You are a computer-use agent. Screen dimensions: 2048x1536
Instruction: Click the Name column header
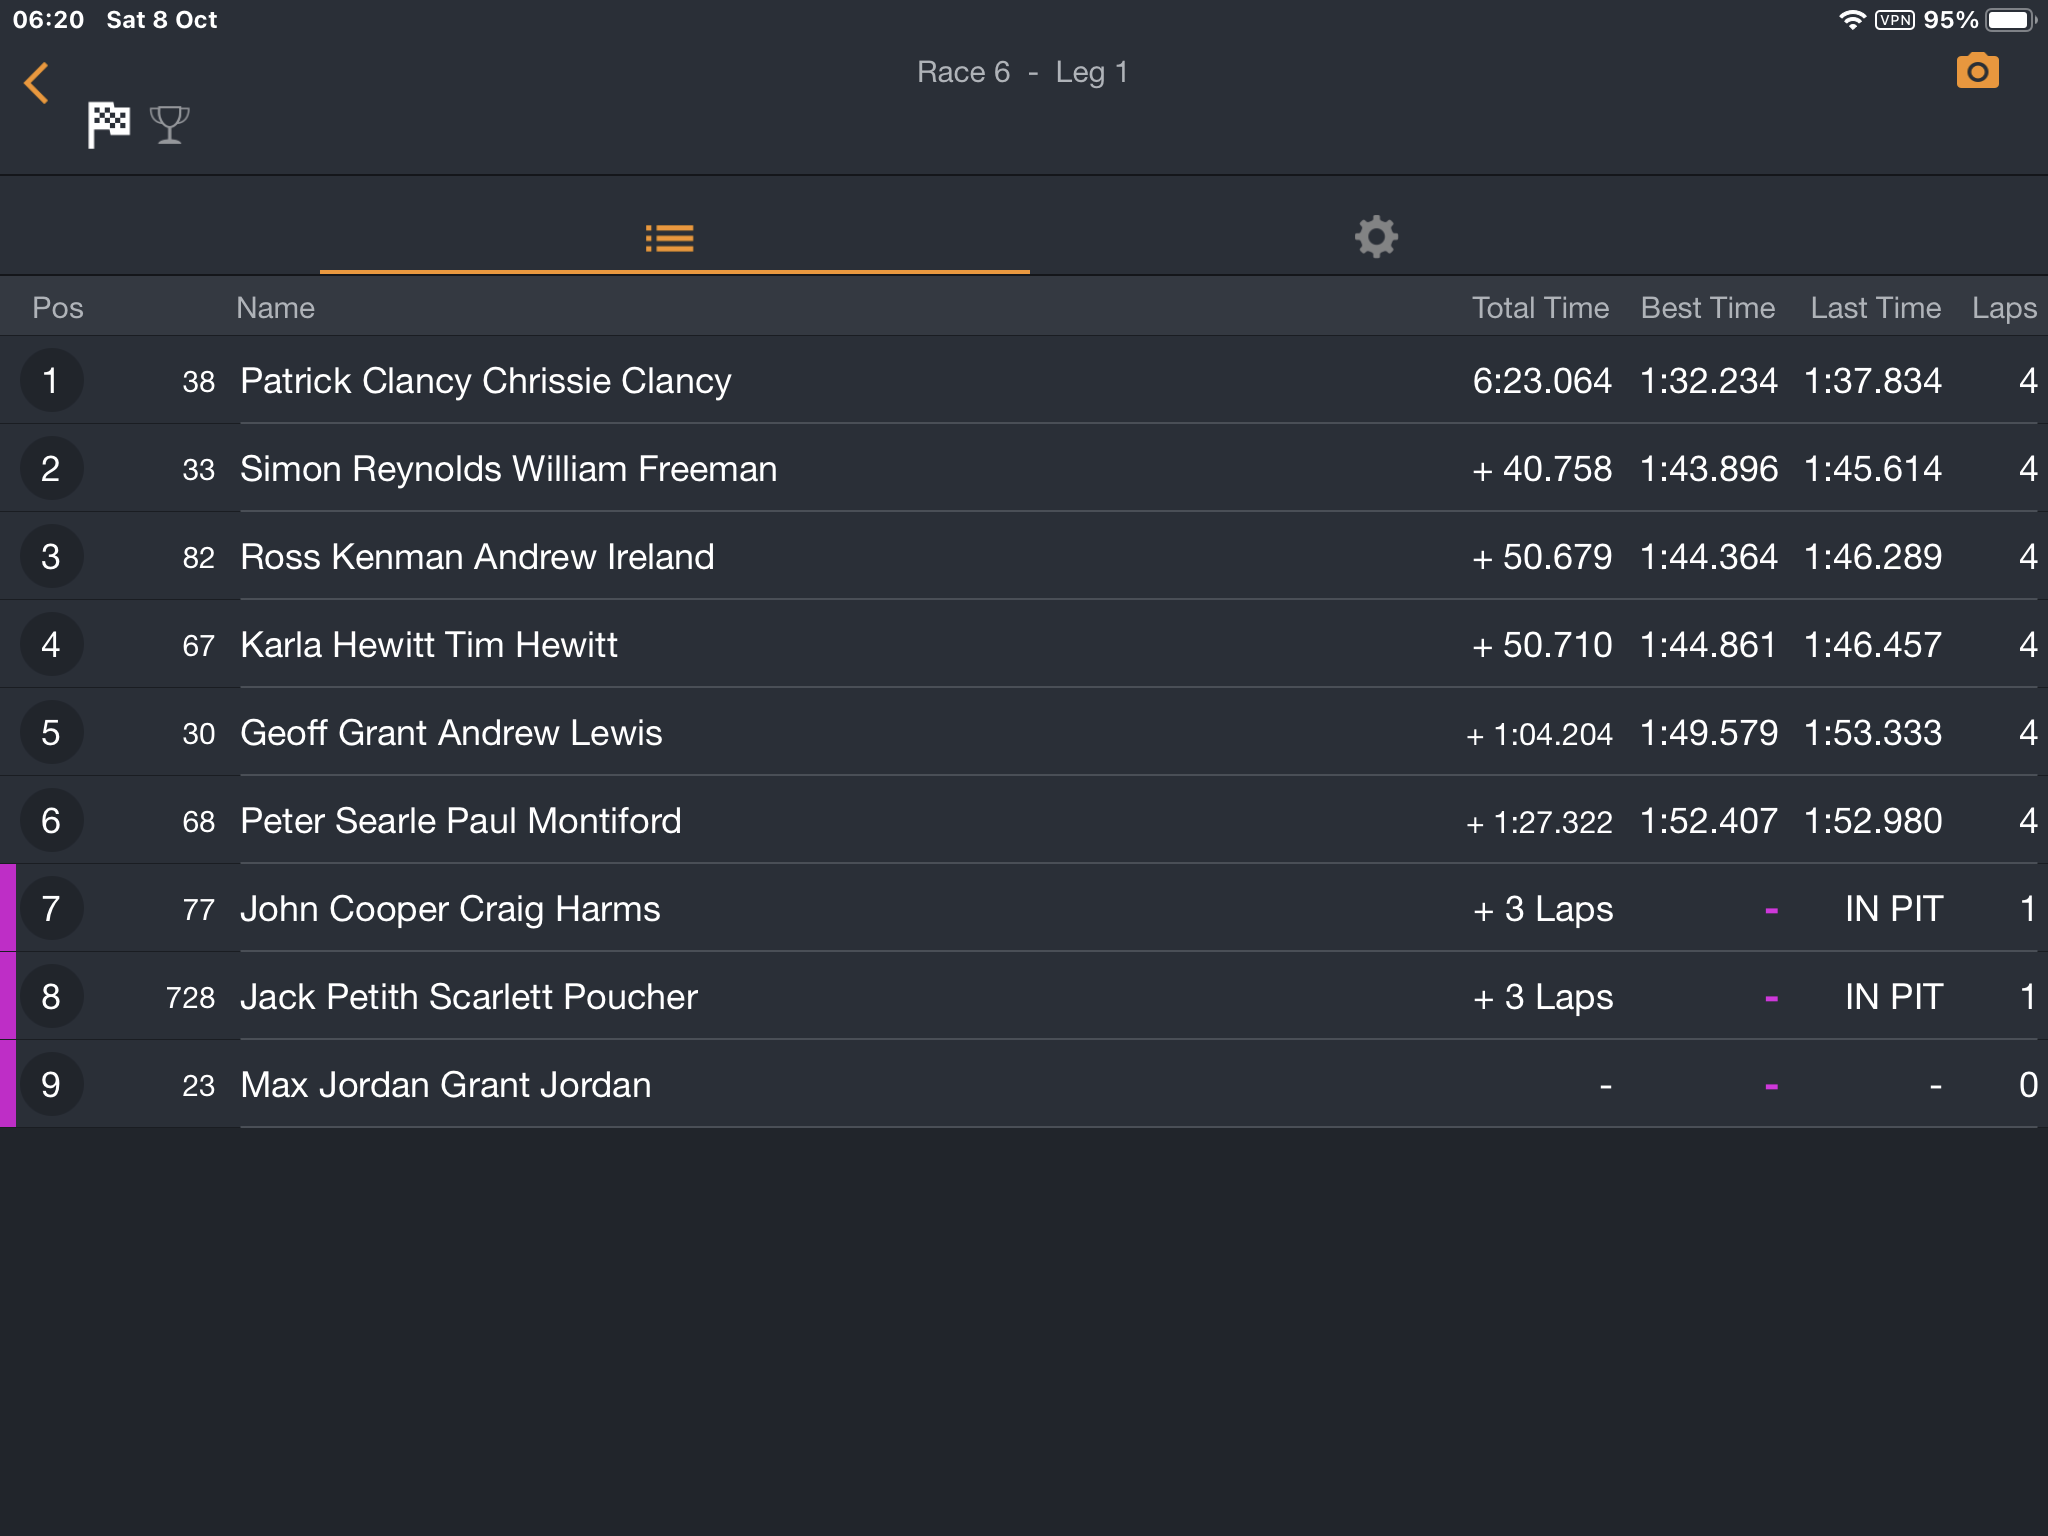(x=275, y=308)
